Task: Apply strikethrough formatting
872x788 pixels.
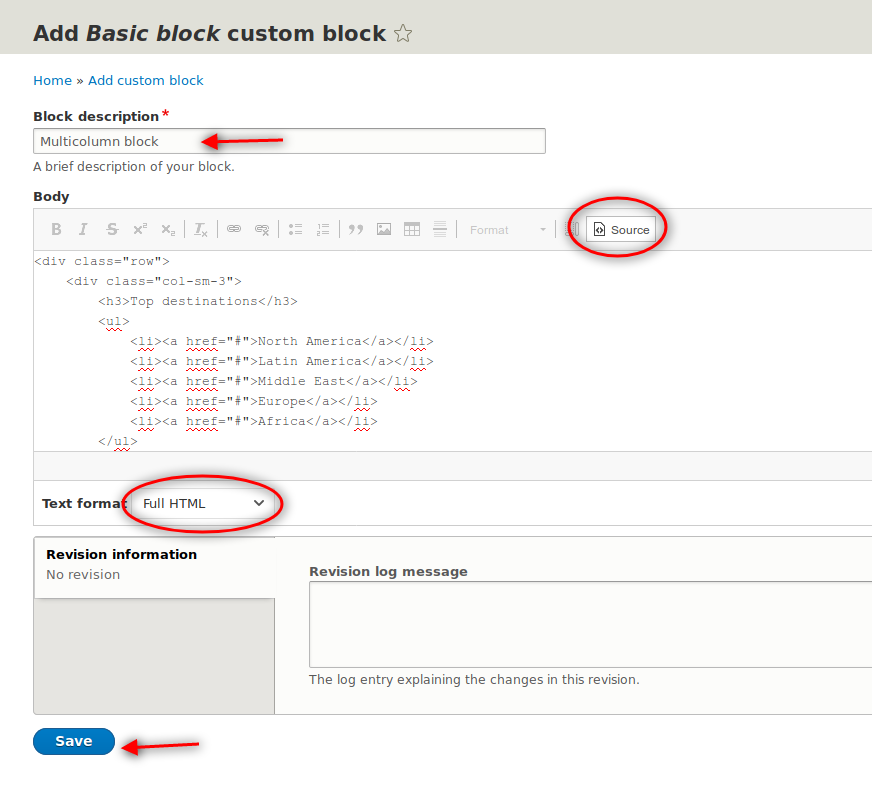Action: [112, 229]
